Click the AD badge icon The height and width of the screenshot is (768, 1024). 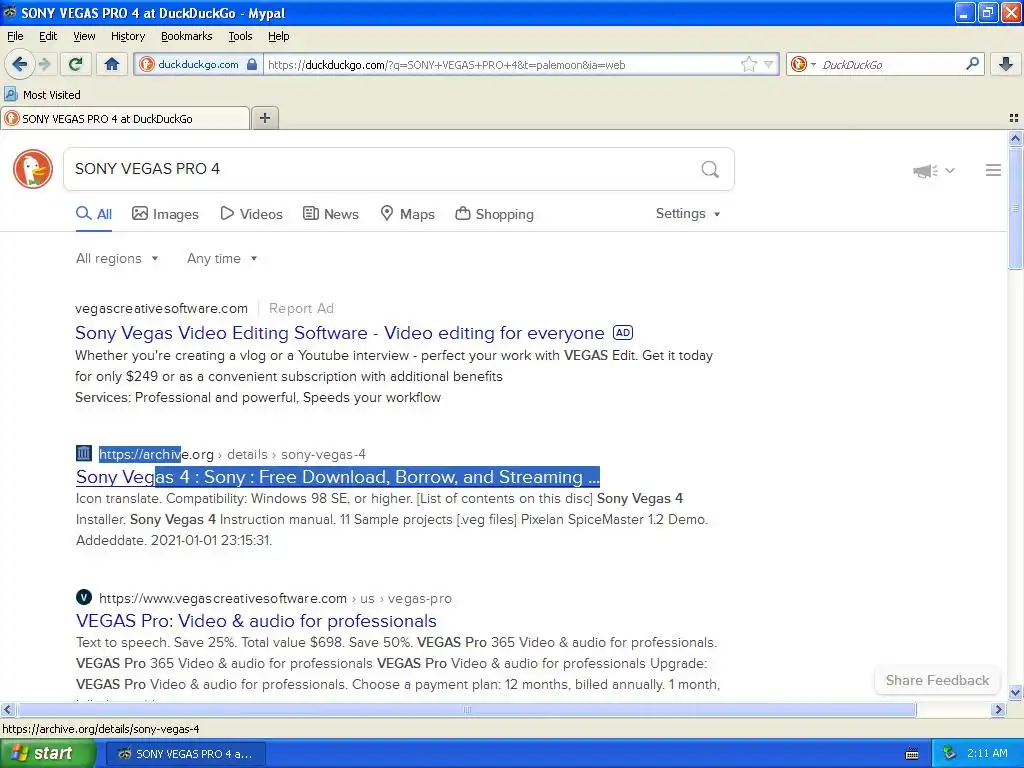click(x=622, y=333)
